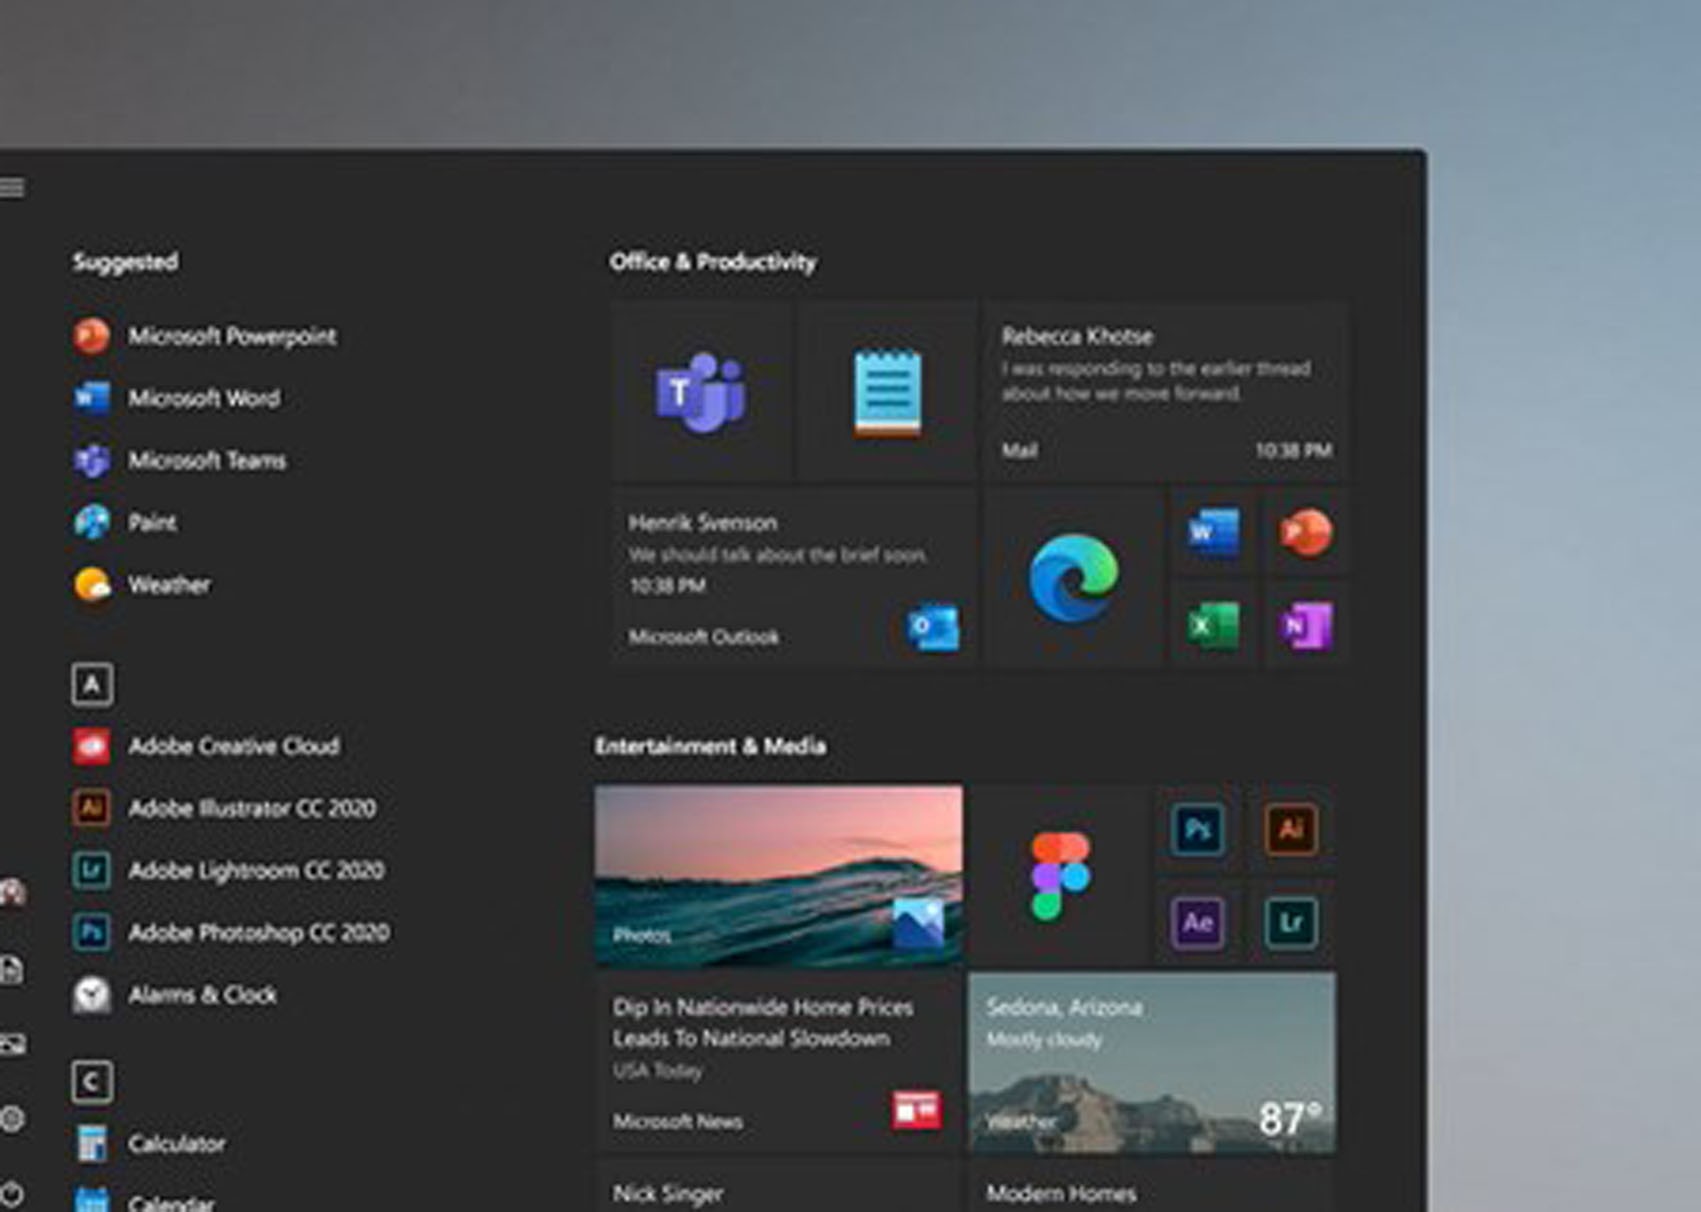Image resolution: width=1701 pixels, height=1212 pixels.
Task: Launch the Microsoft Edge tile
Action: [x=1074, y=577]
